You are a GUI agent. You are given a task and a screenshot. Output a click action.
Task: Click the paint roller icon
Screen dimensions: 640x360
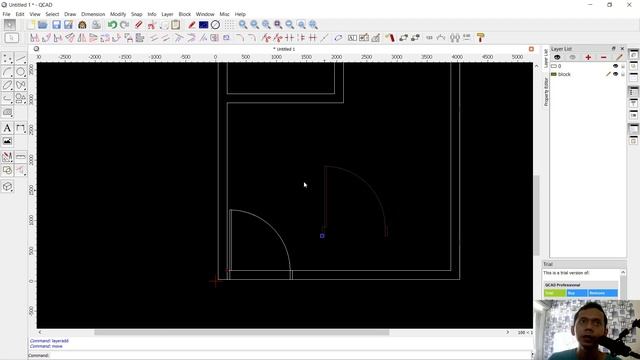point(480,38)
